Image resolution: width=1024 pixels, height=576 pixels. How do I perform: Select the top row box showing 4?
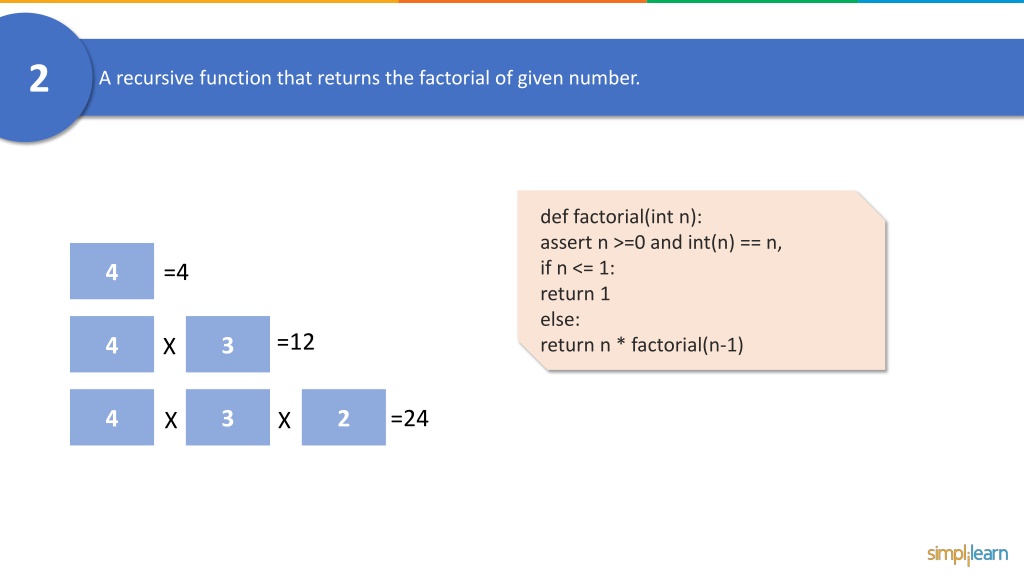[x=112, y=271]
